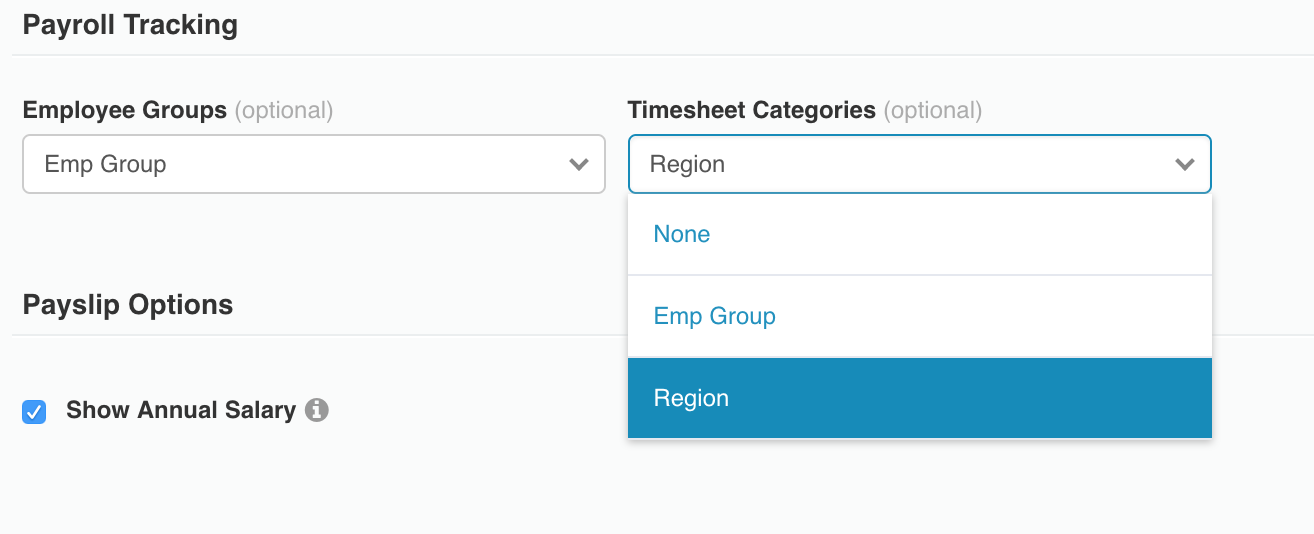The width and height of the screenshot is (1314, 534).
Task: Click the Payroll Tracking section heading
Action: pos(130,25)
